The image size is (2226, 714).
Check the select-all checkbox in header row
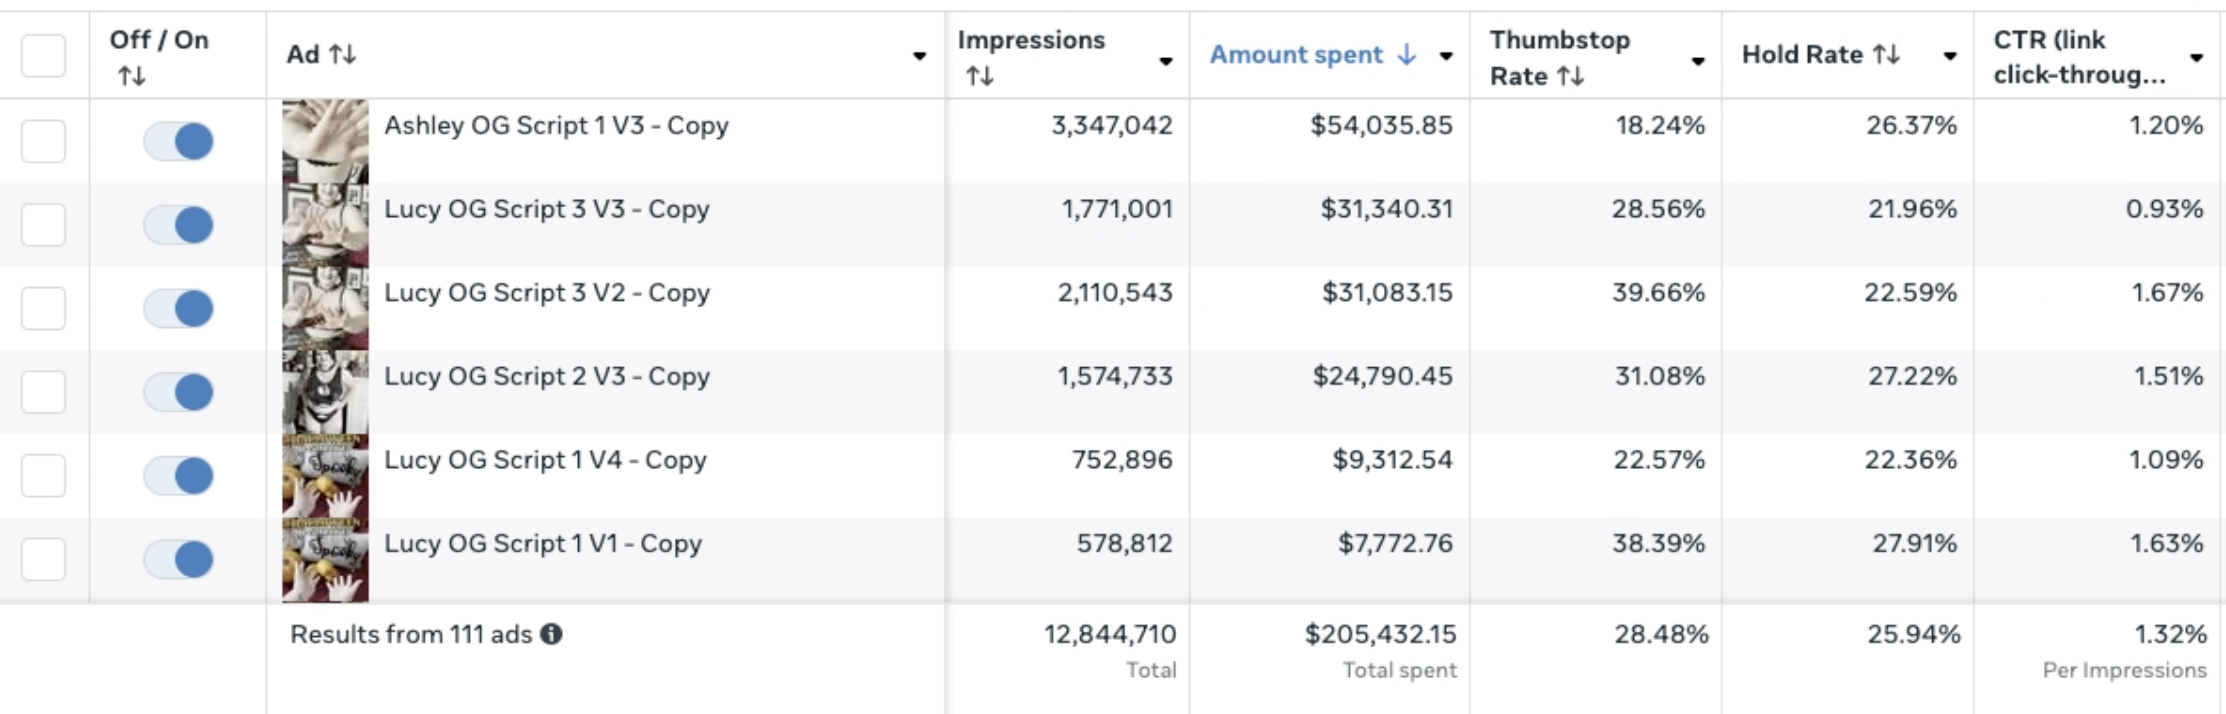[x=43, y=55]
